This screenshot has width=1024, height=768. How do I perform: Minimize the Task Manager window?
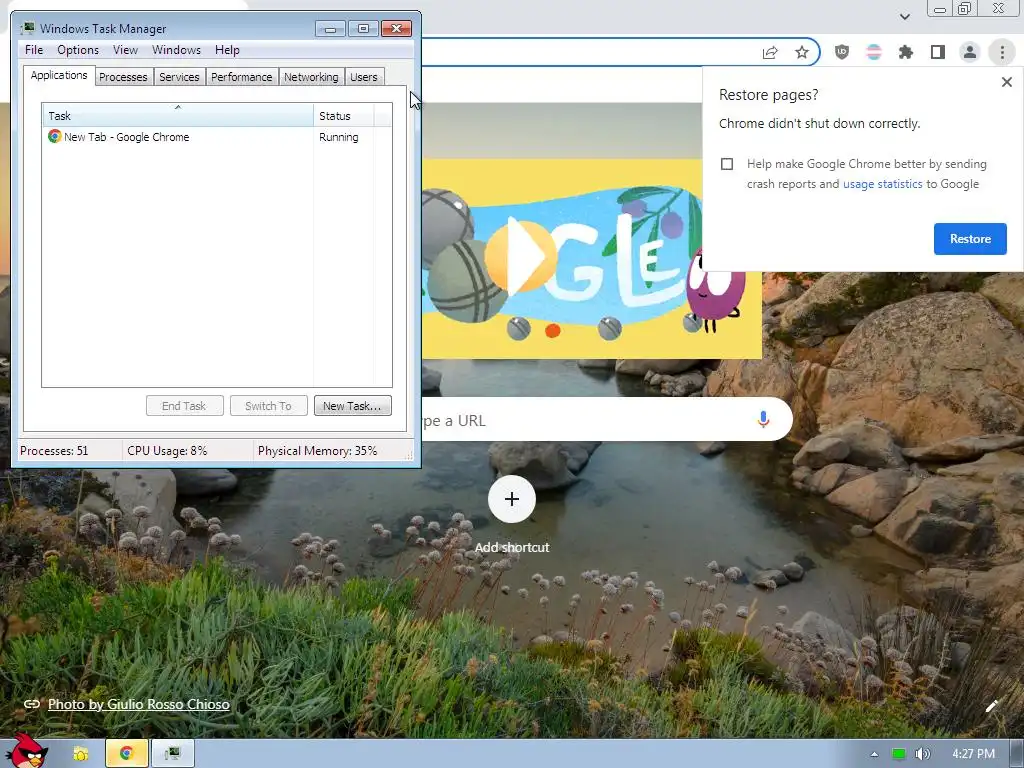[330, 28]
